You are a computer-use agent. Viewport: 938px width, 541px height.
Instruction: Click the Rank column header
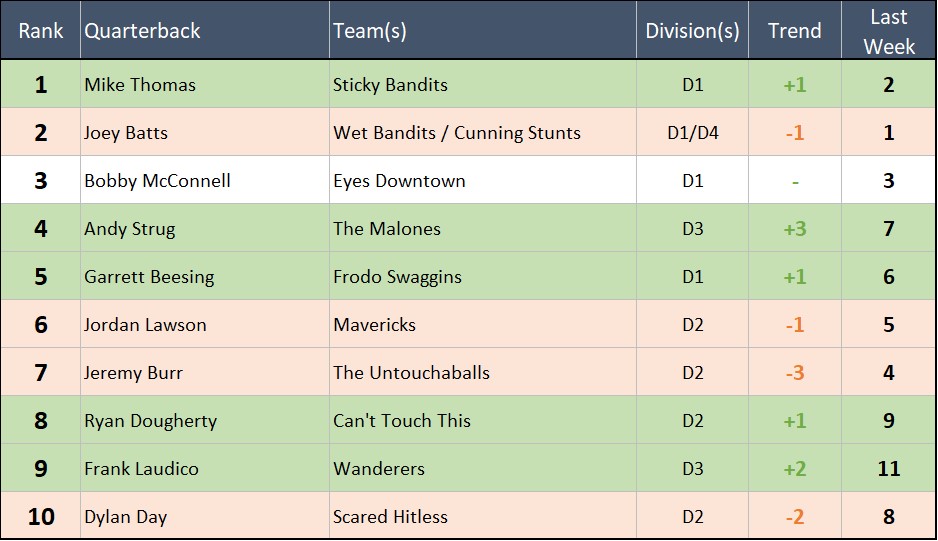[x=41, y=31]
